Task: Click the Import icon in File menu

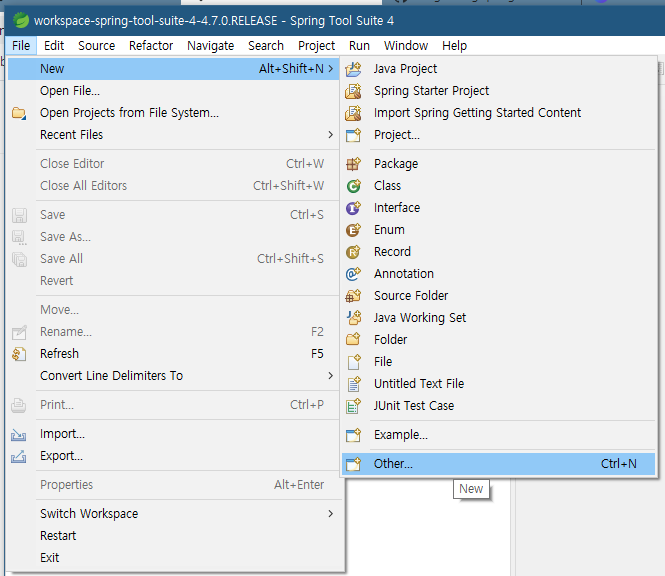Action: coord(19,434)
